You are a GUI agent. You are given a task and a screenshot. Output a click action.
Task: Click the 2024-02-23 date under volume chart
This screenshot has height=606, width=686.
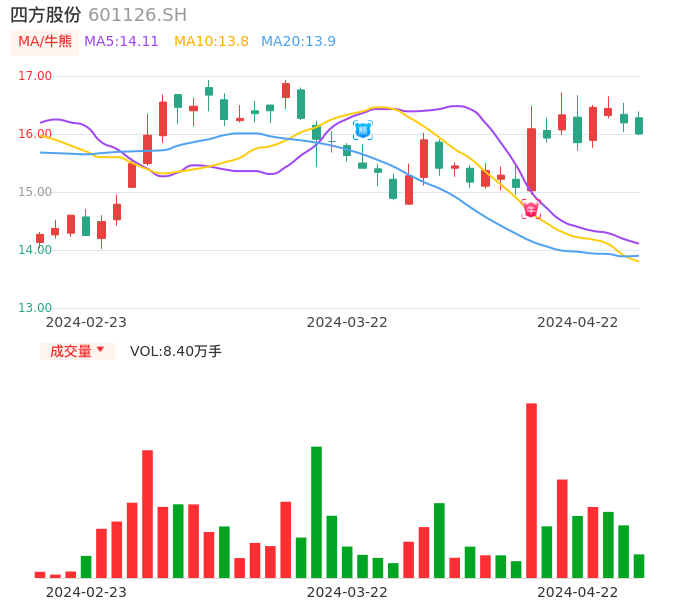86,592
